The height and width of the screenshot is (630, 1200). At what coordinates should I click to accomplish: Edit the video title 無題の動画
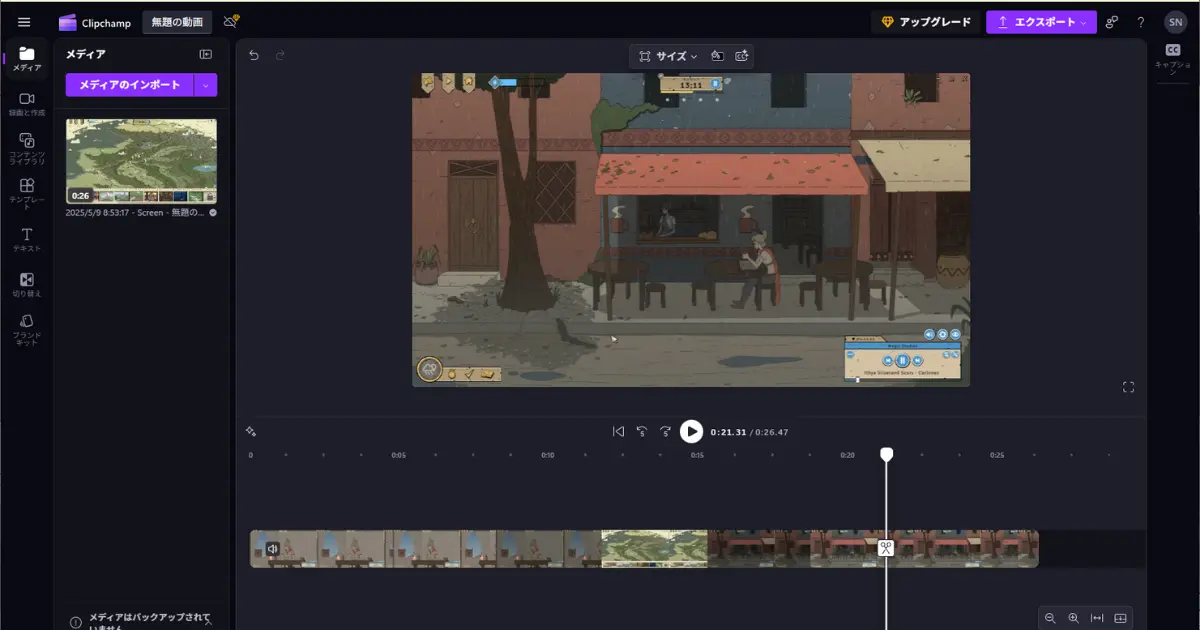point(177,22)
